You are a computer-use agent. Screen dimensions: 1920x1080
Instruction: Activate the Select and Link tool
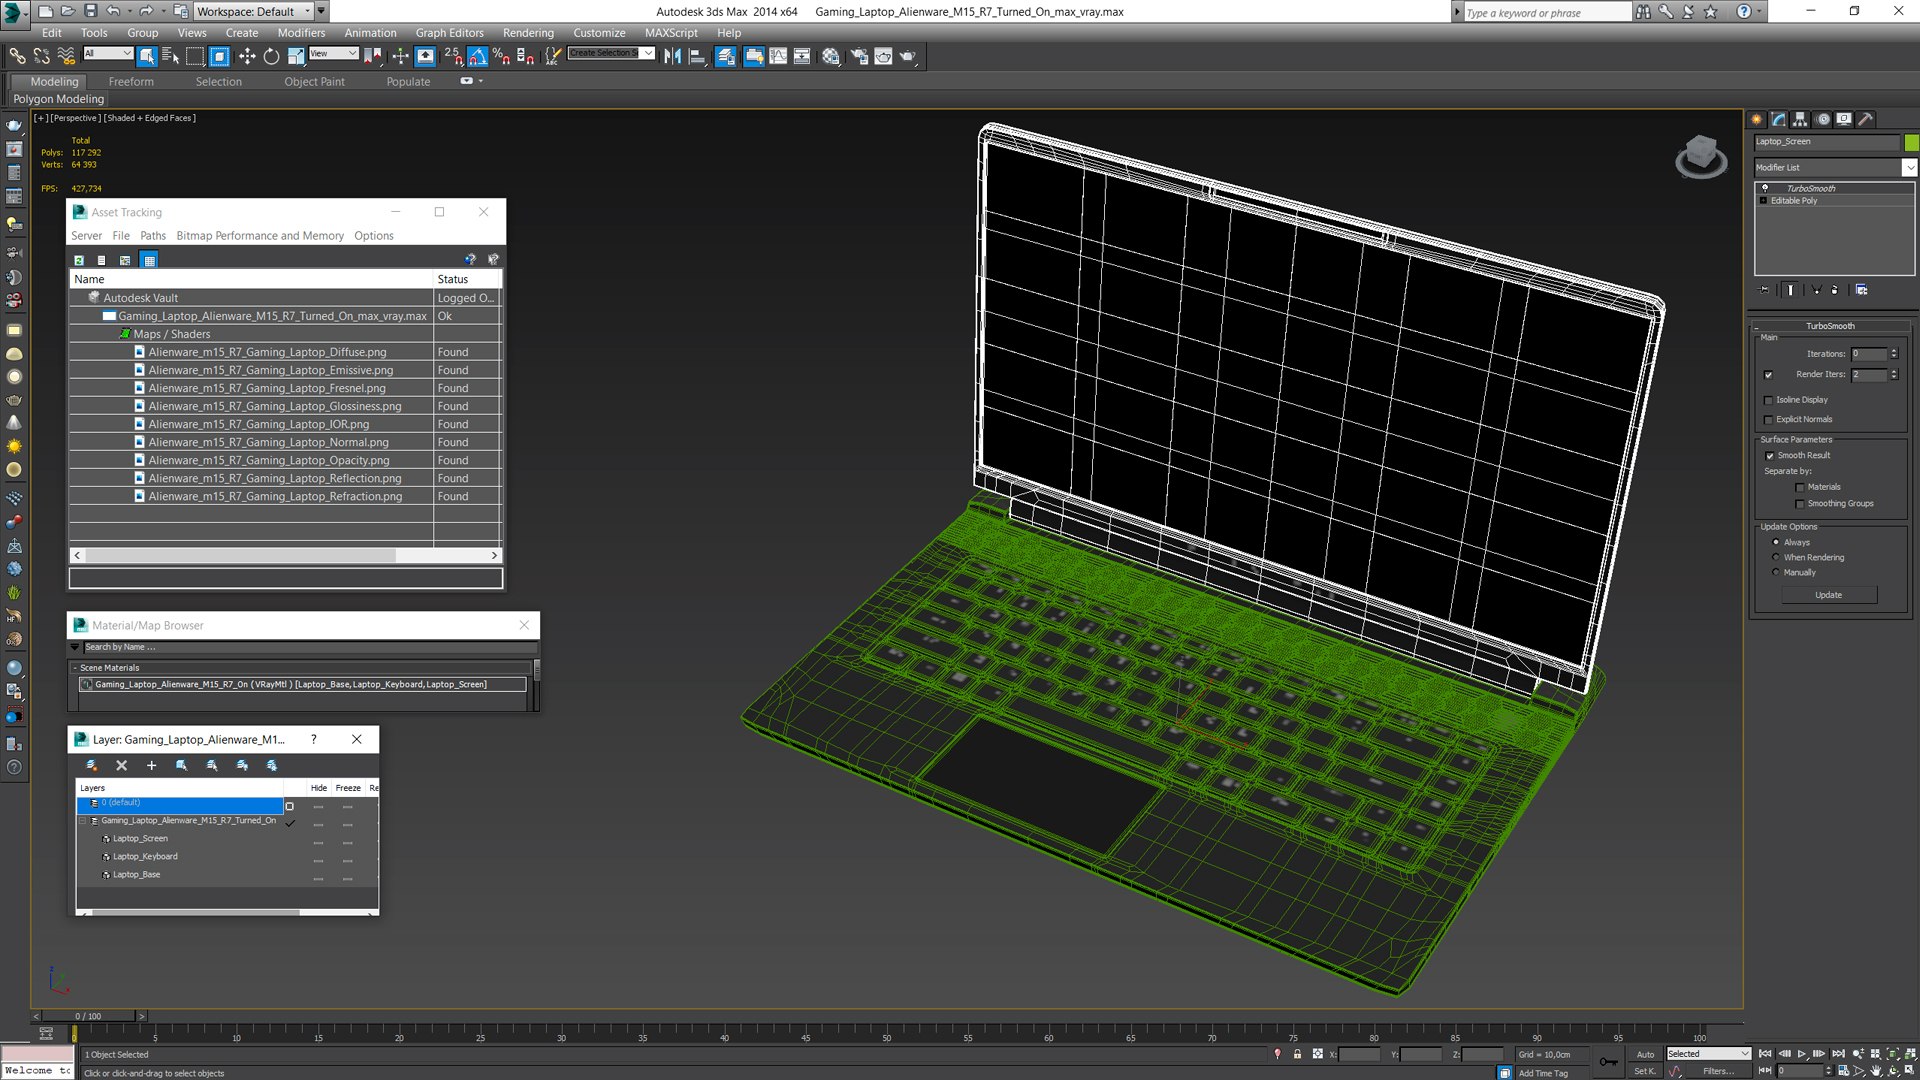click(x=17, y=56)
